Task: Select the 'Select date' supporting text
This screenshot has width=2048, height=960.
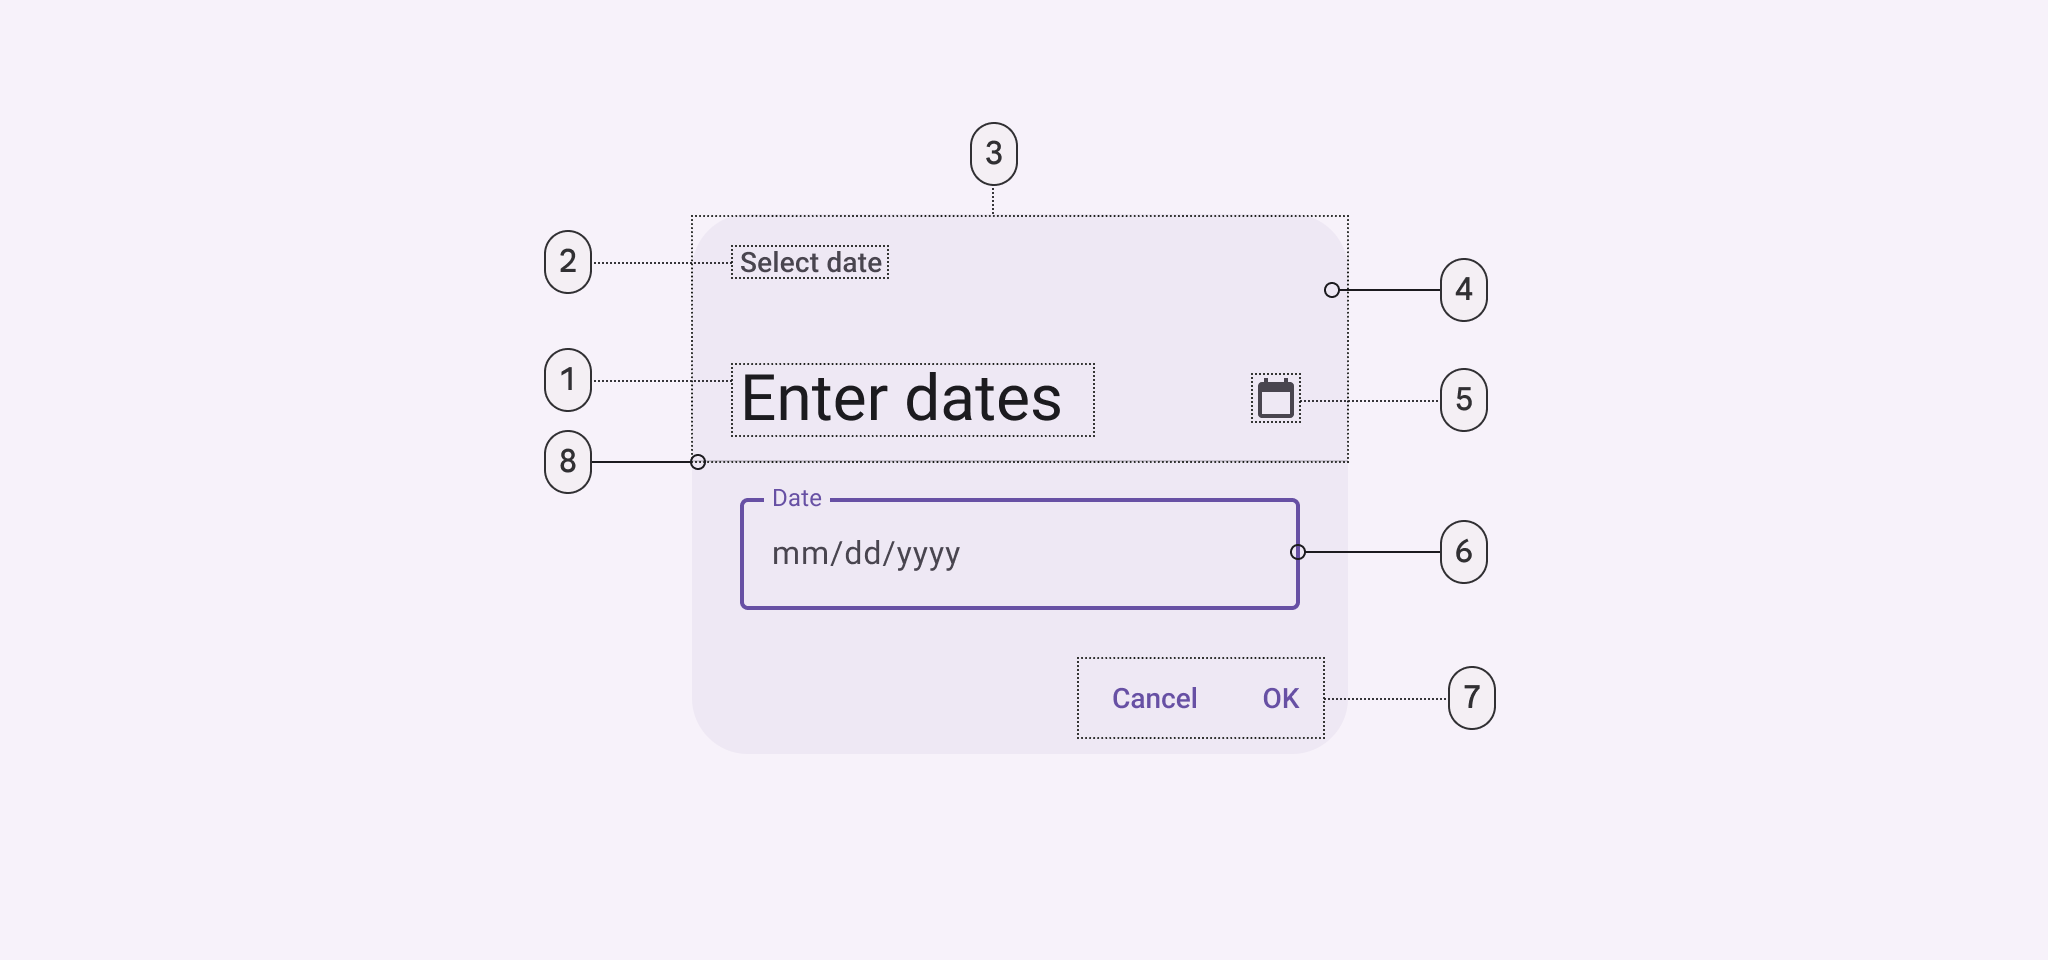Action: coord(809,263)
